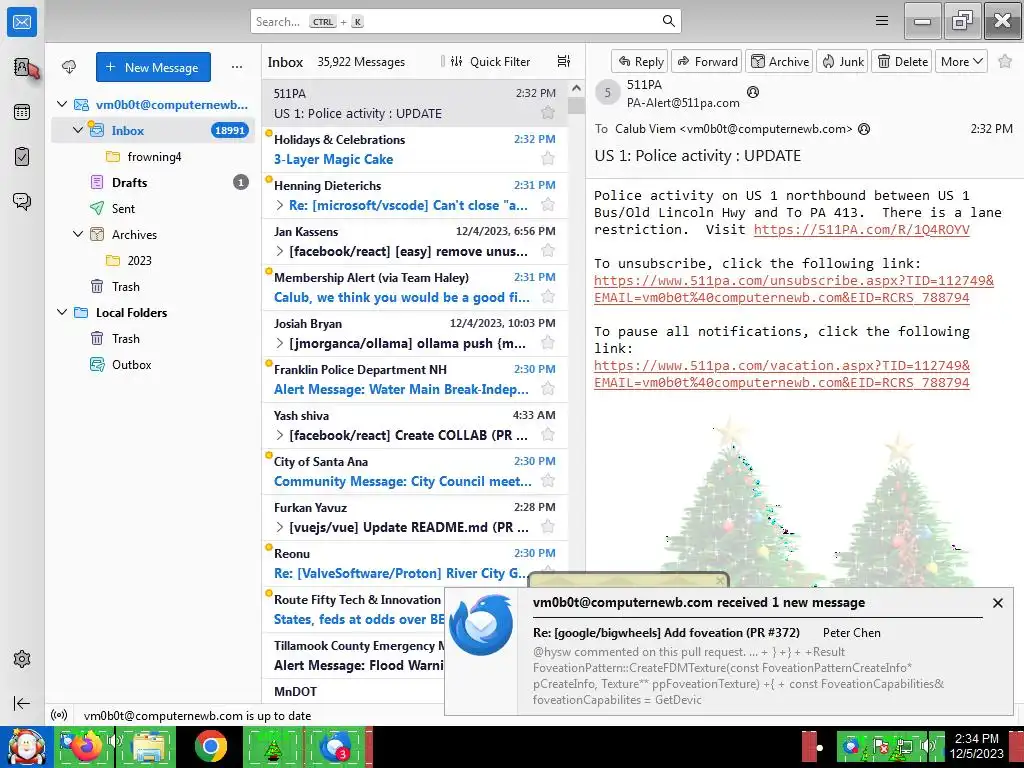1024x768 pixels.
Task: Open the Chat space
Action: (x=22, y=201)
